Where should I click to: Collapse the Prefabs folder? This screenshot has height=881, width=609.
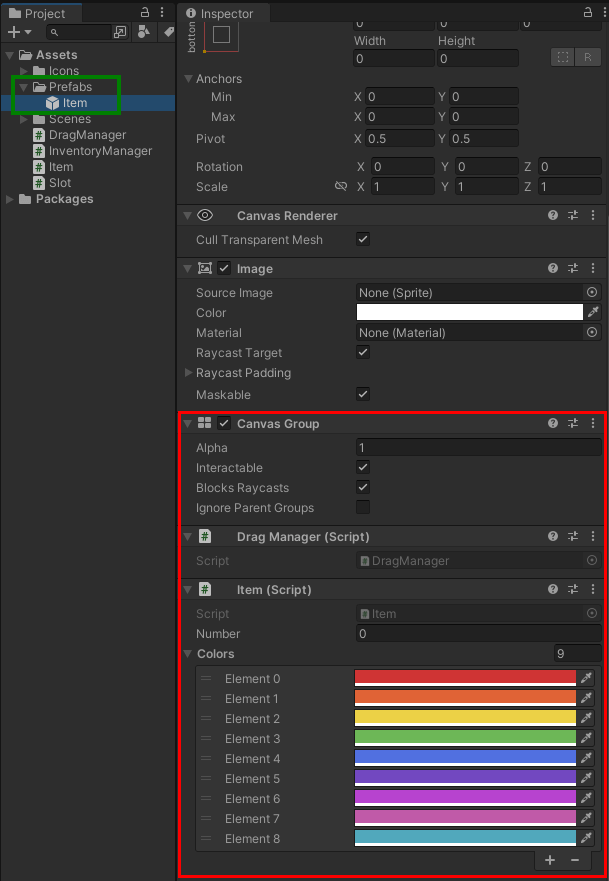24,87
